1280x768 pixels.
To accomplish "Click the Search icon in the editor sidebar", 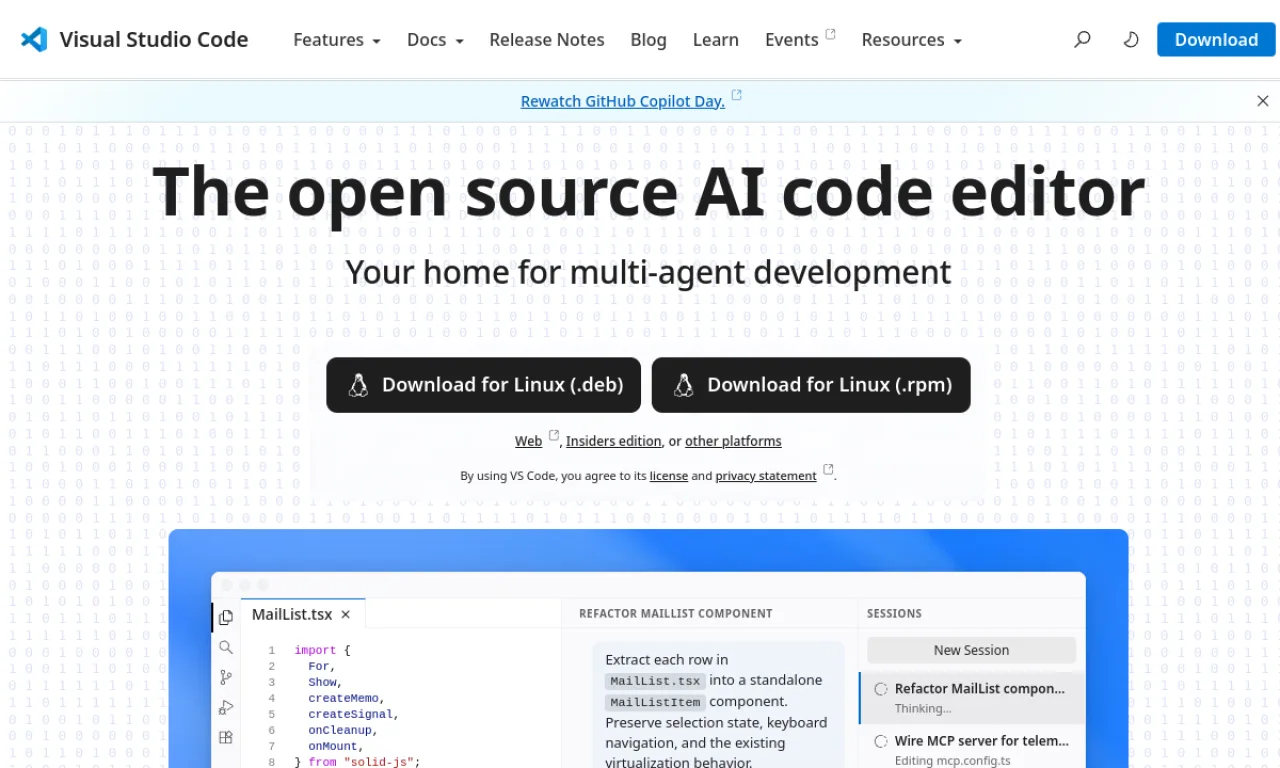I will [x=226, y=647].
